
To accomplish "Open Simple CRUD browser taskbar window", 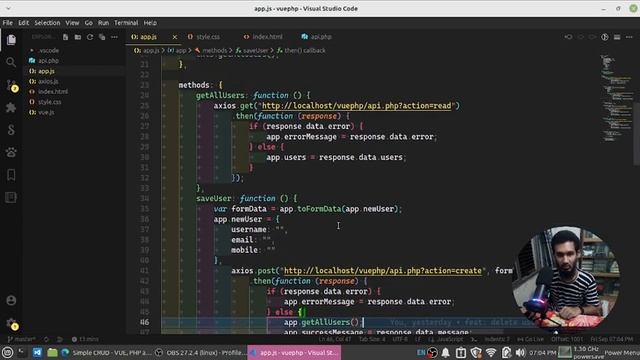I will [x=106, y=353].
